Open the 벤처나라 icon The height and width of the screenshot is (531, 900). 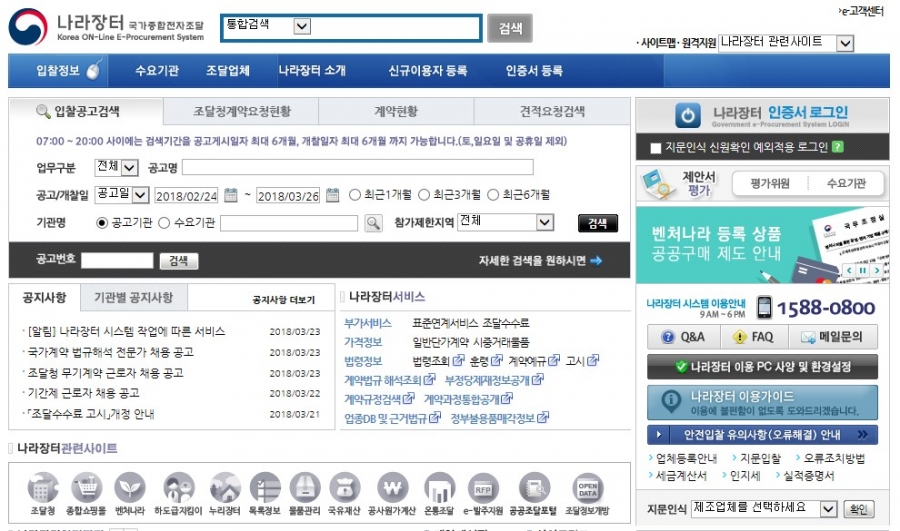[130, 488]
